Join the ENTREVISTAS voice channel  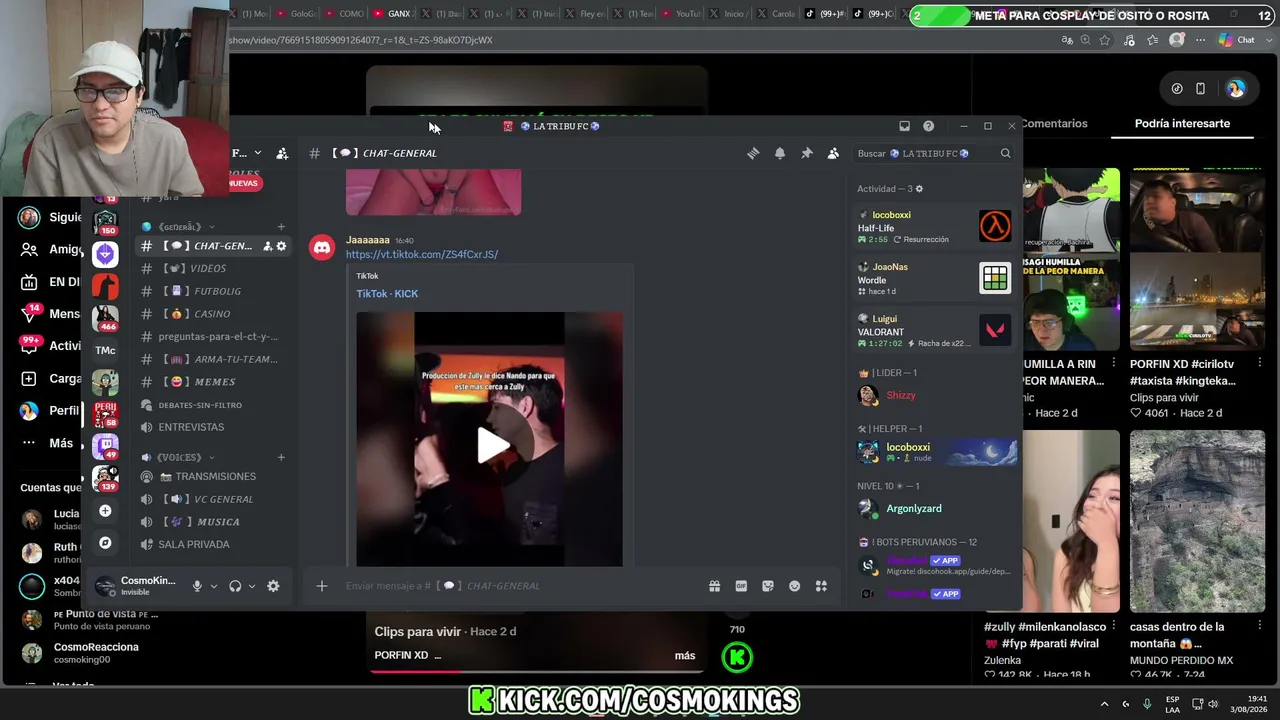212,427
